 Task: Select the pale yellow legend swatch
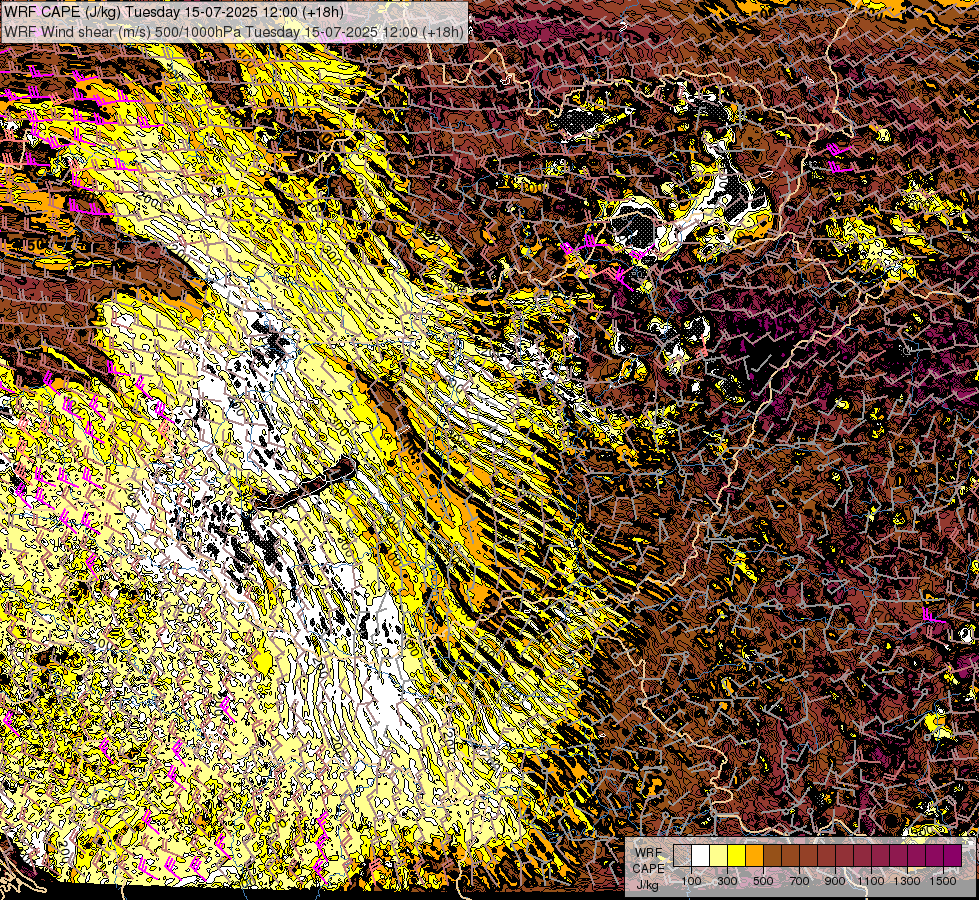coord(719,856)
